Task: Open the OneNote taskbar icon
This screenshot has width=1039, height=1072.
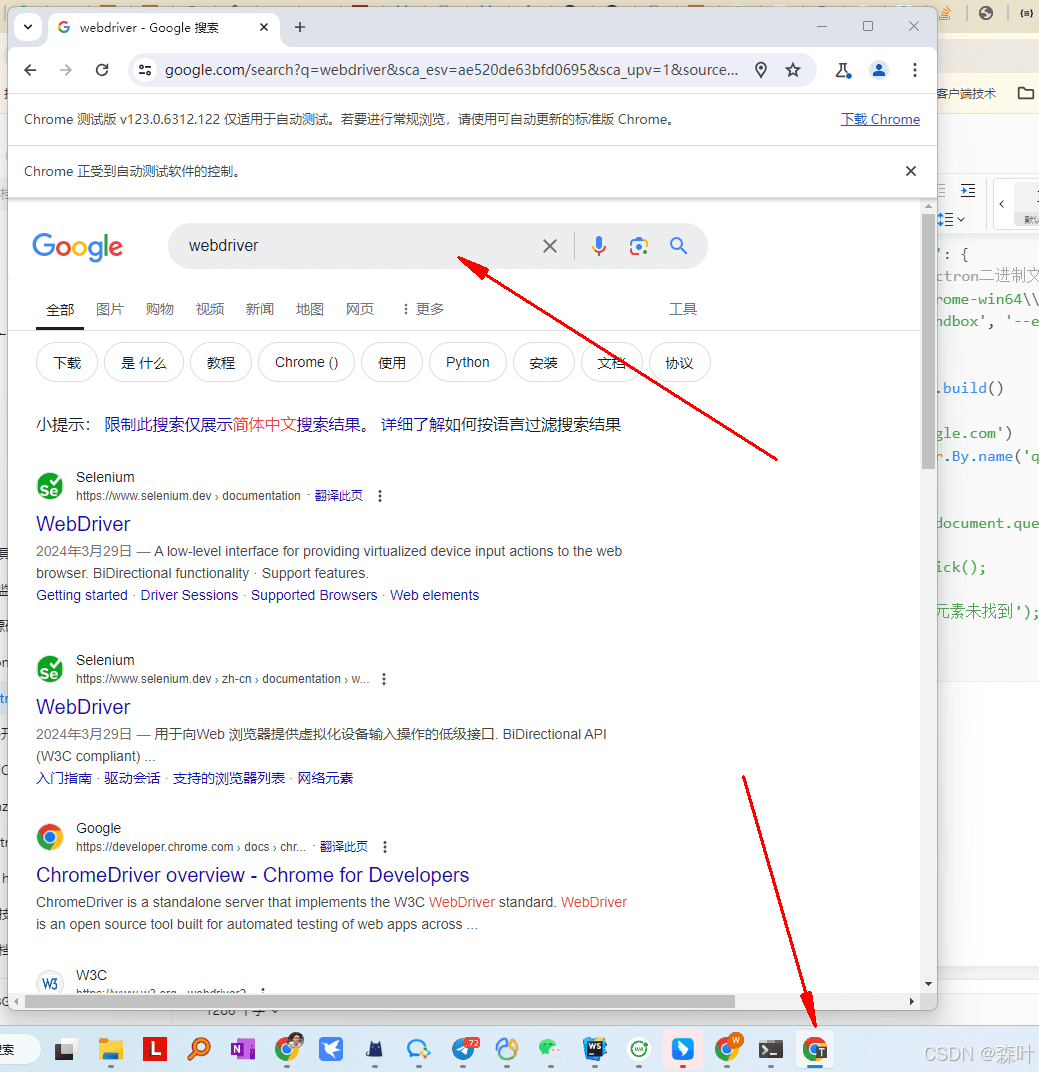Action: (243, 1049)
